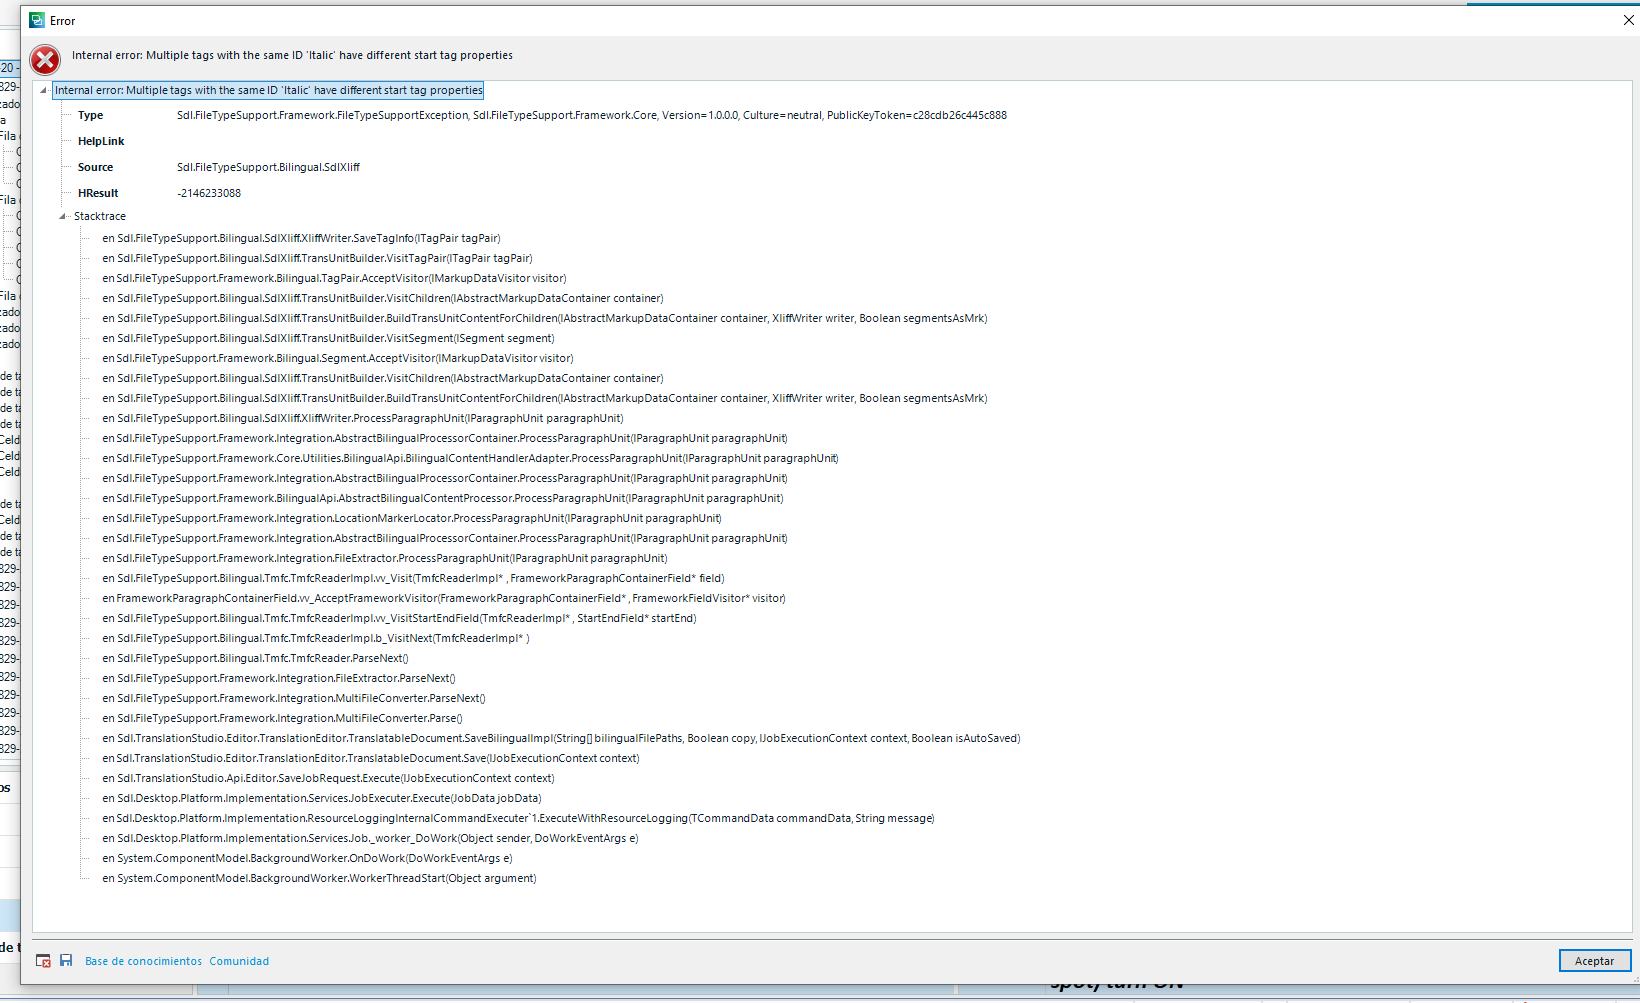Viewport: 1640px width, 1003px height.
Task: Collapse the Stacktrace node
Action: pyautogui.click(x=62, y=216)
